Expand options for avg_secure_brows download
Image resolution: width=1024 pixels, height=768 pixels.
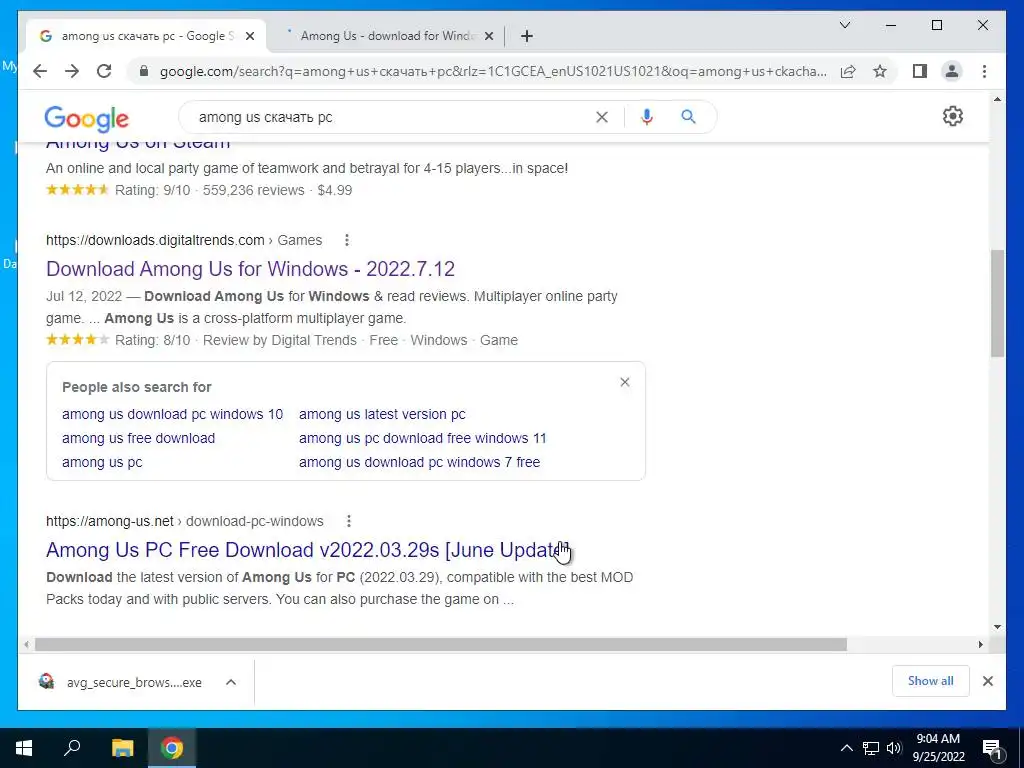231,682
